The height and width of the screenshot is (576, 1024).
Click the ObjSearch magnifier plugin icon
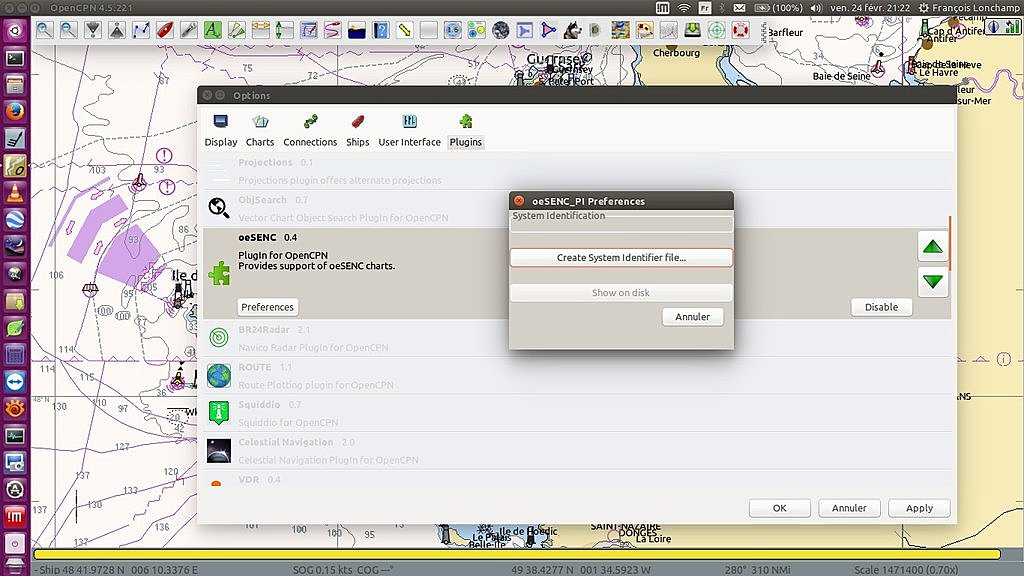click(219, 208)
